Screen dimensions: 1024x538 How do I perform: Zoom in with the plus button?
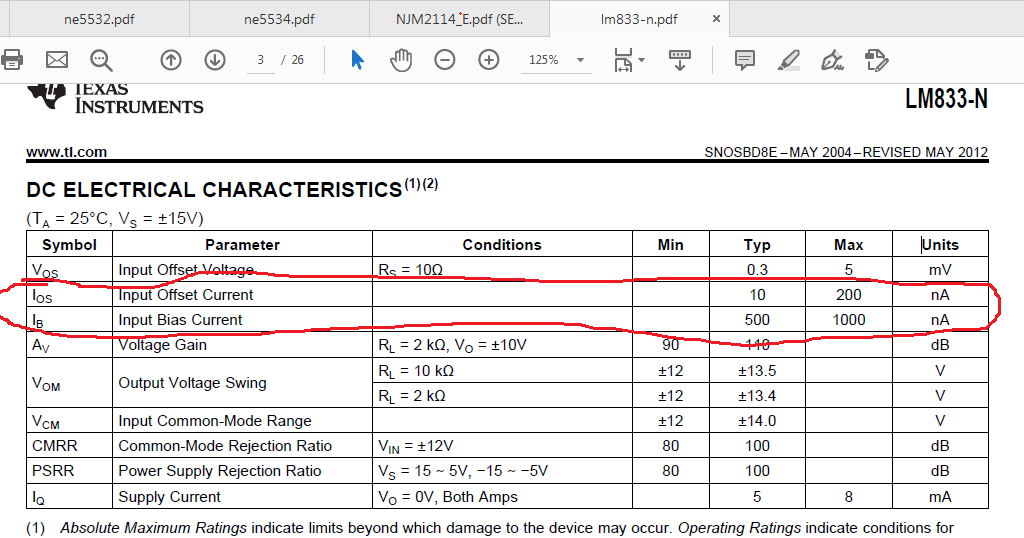(x=488, y=60)
